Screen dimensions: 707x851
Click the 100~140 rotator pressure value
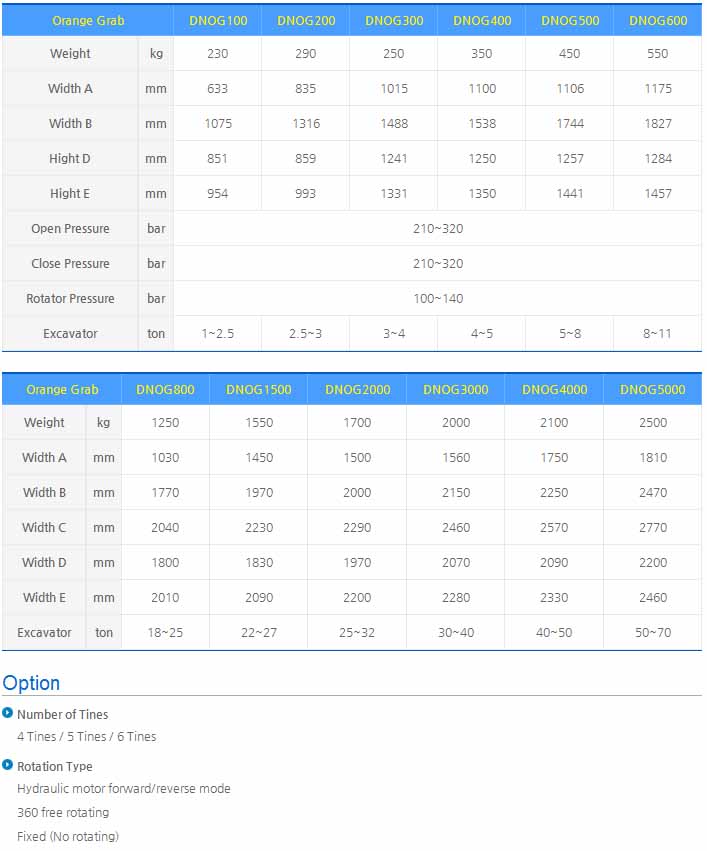point(438,299)
